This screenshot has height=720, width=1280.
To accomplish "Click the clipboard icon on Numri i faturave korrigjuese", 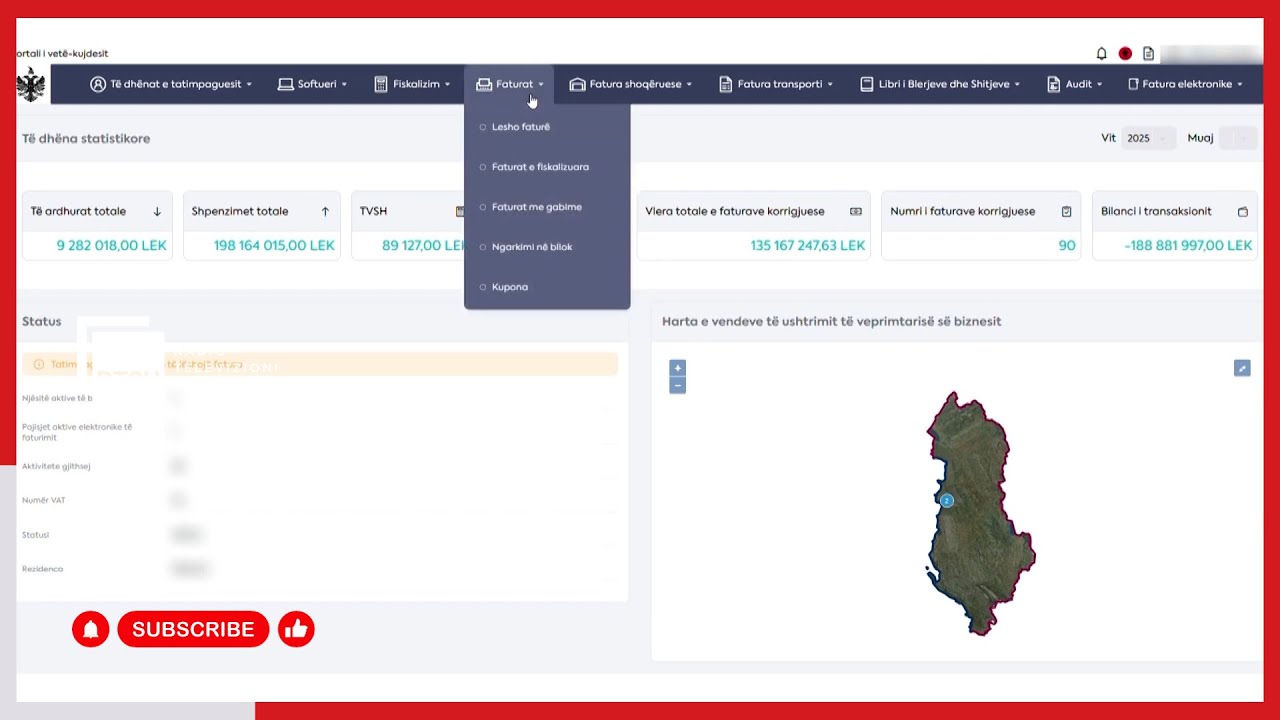I will [1066, 212].
